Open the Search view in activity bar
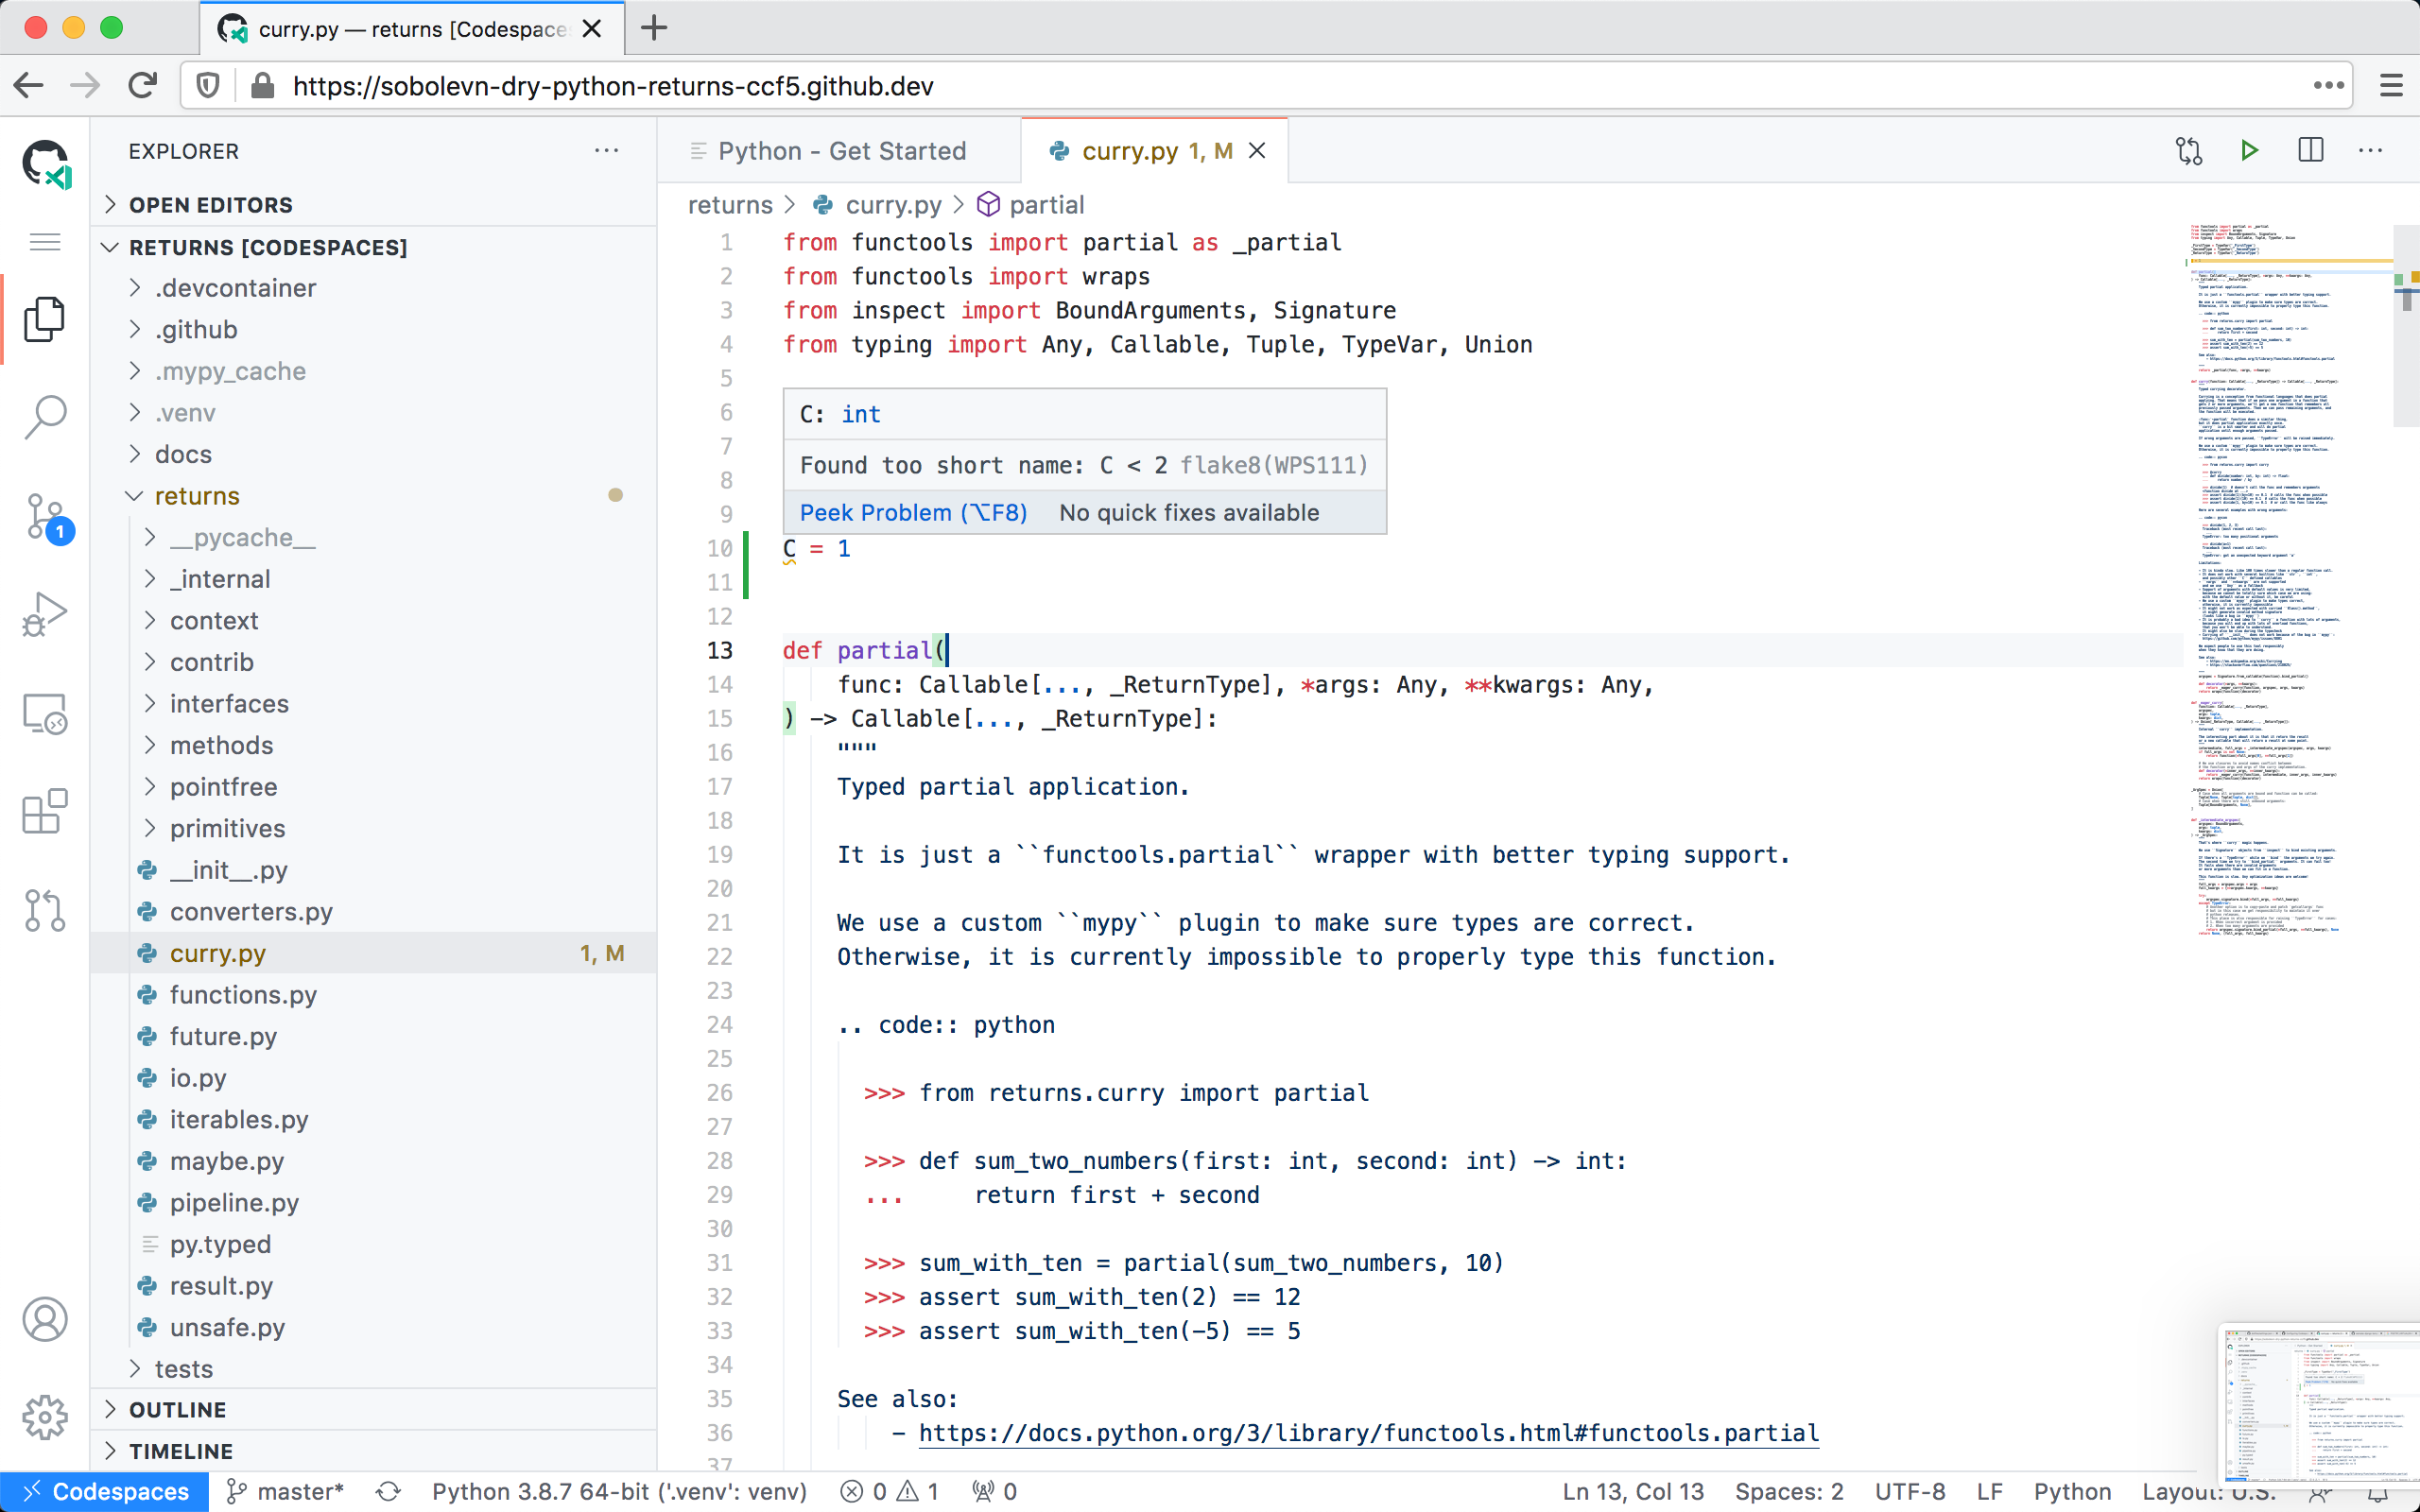The width and height of the screenshot is (2420, 1512). coord(44,417)
